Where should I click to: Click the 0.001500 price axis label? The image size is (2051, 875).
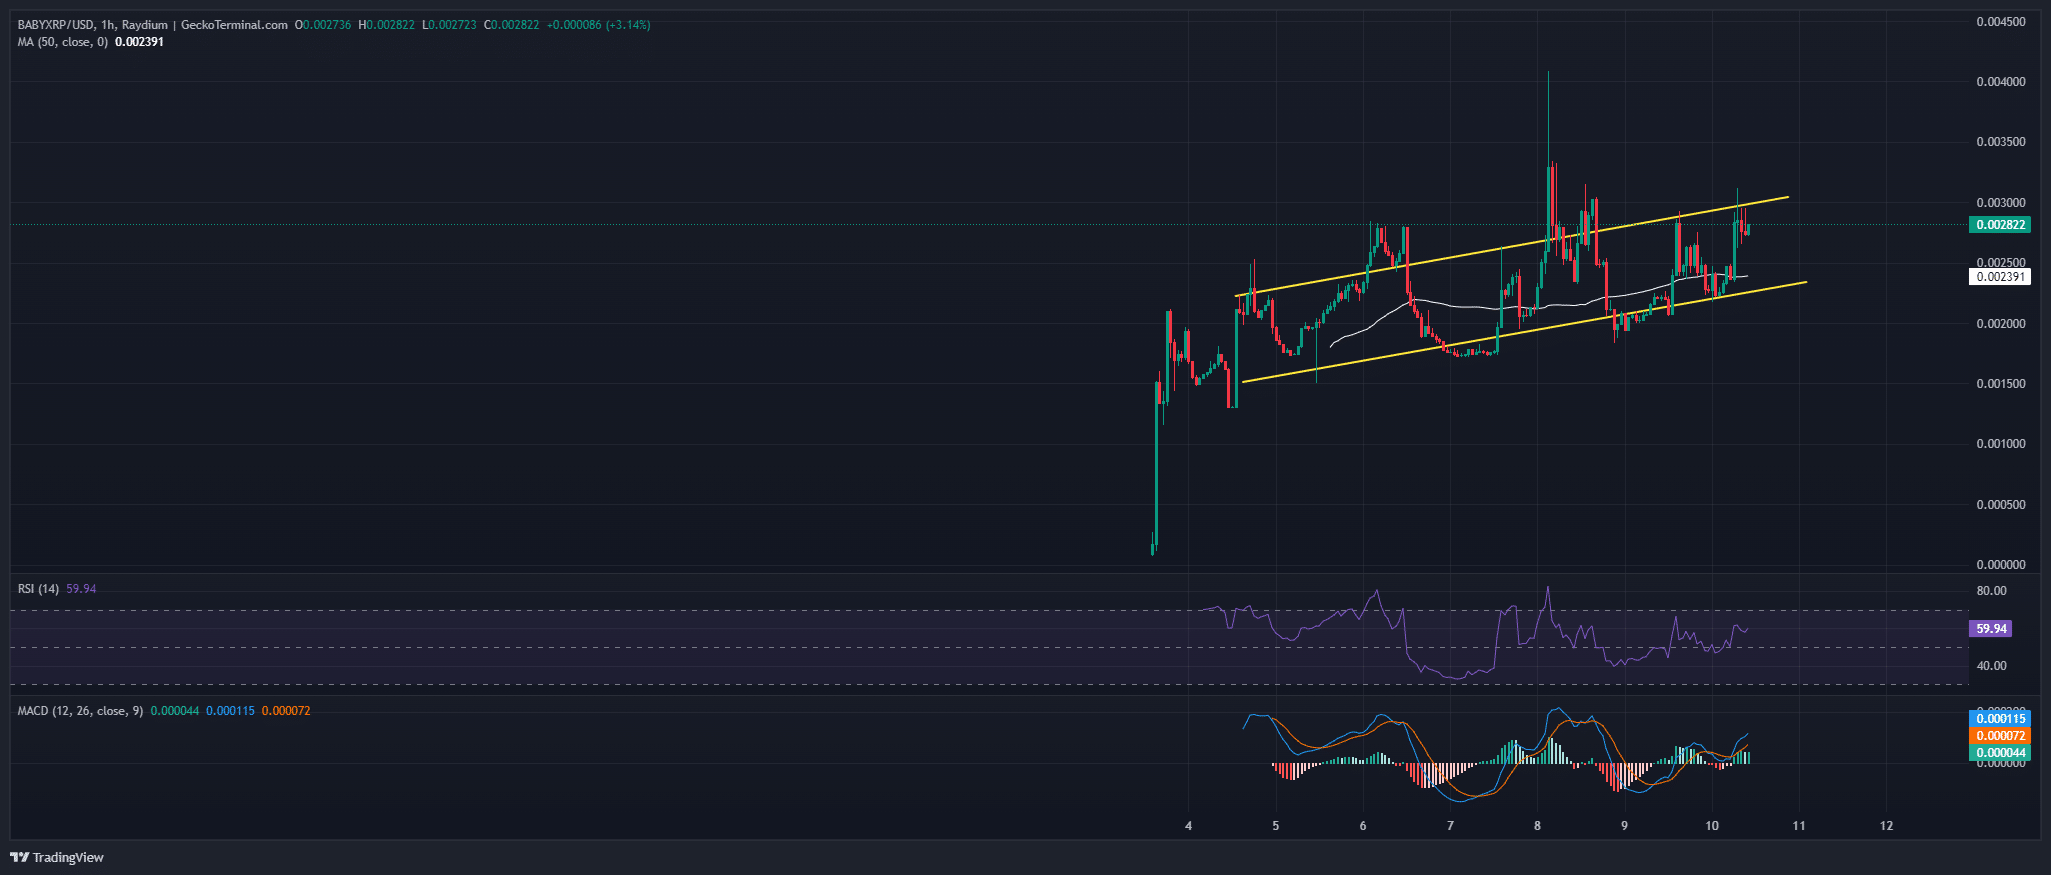[x=2001, y=384]
